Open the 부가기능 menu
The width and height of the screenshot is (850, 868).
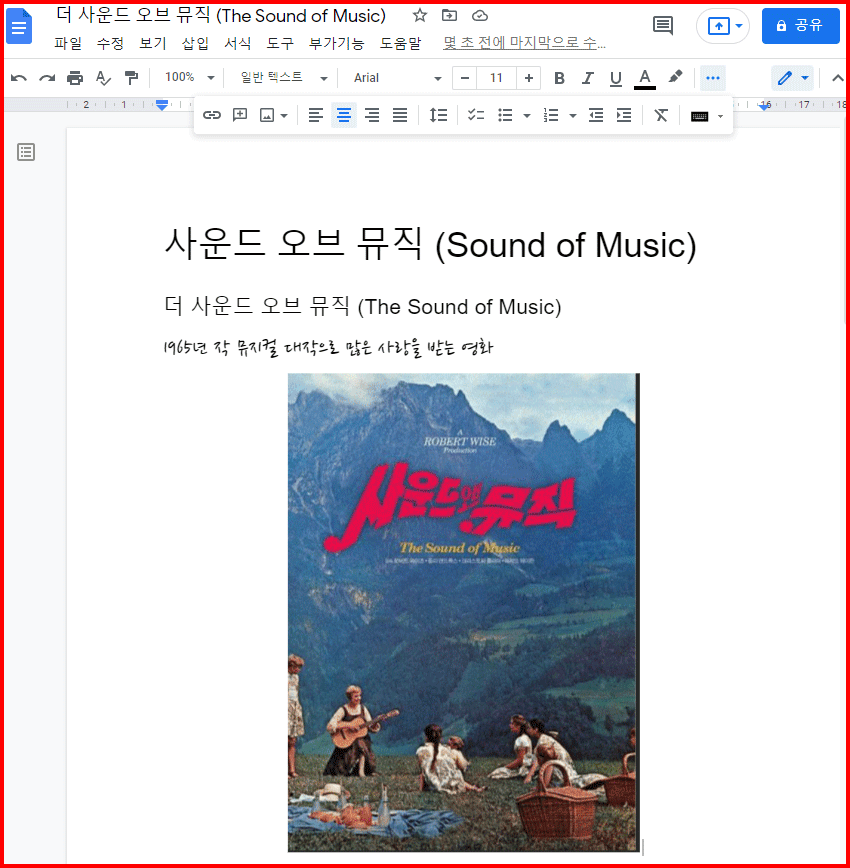click(336, 43)
